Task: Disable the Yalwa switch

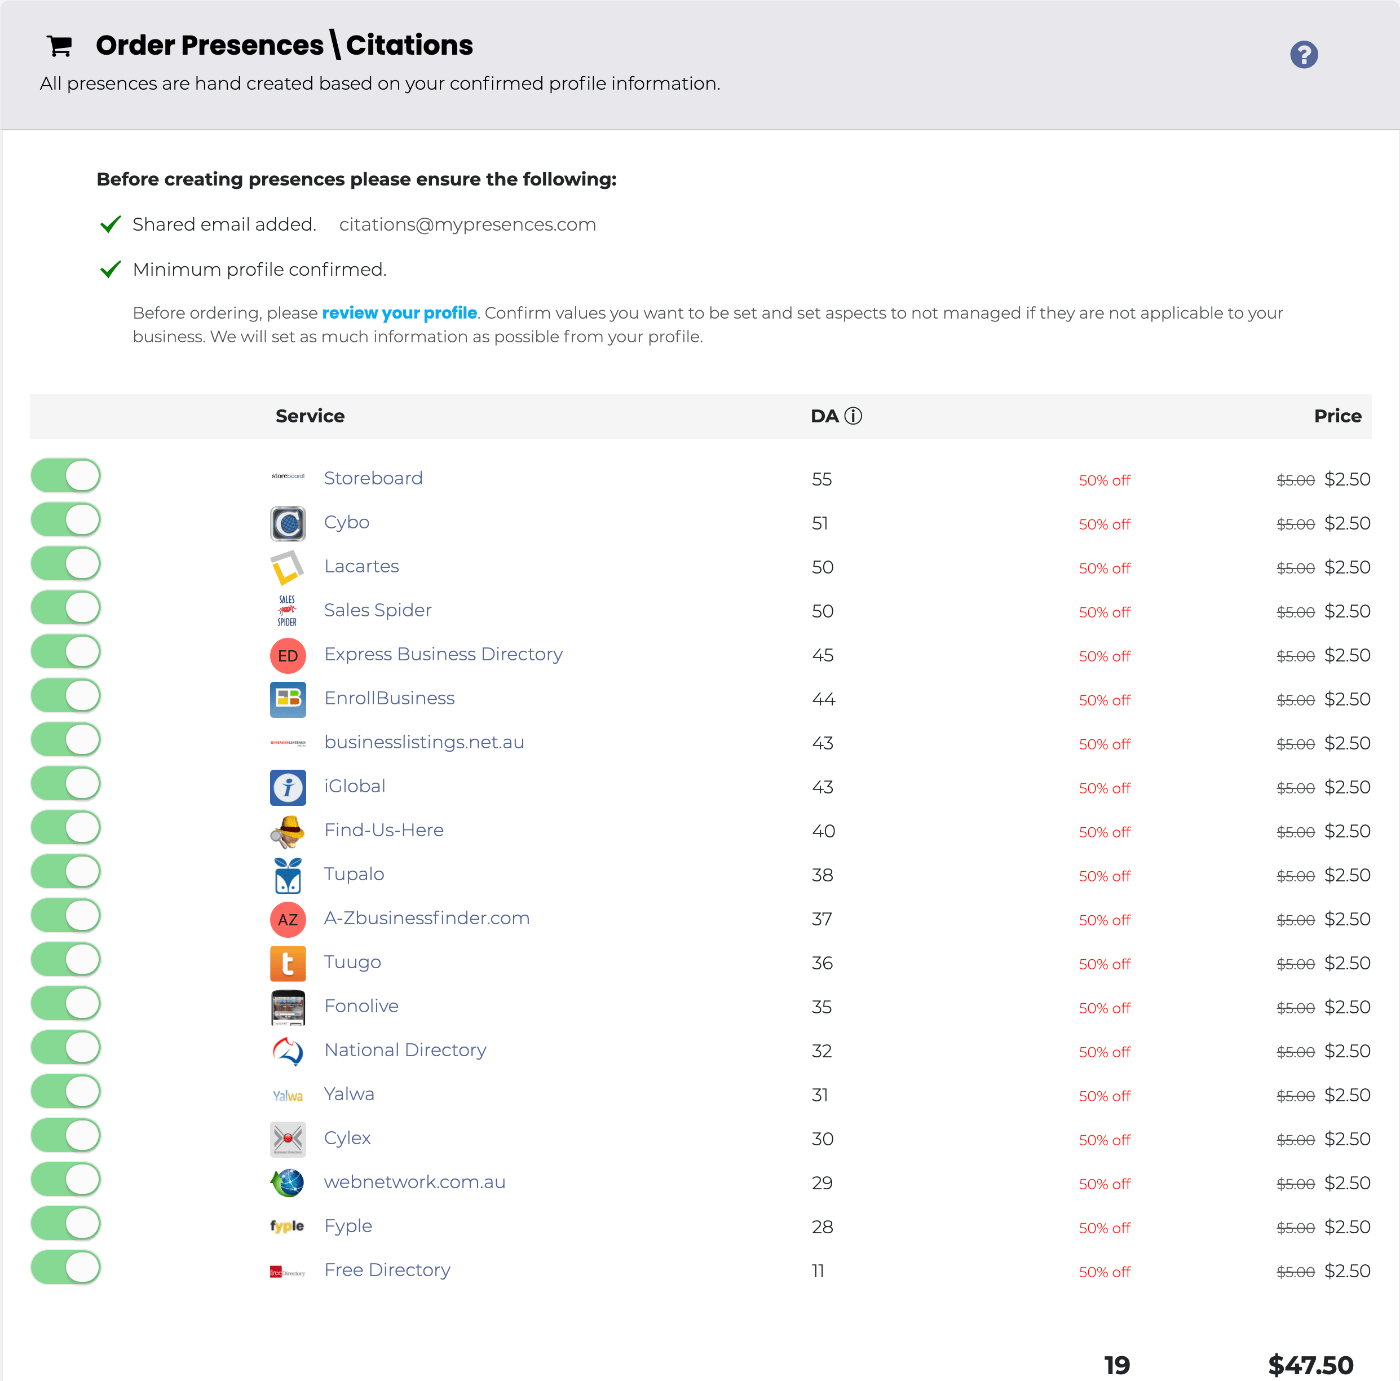Action: 66,1092
